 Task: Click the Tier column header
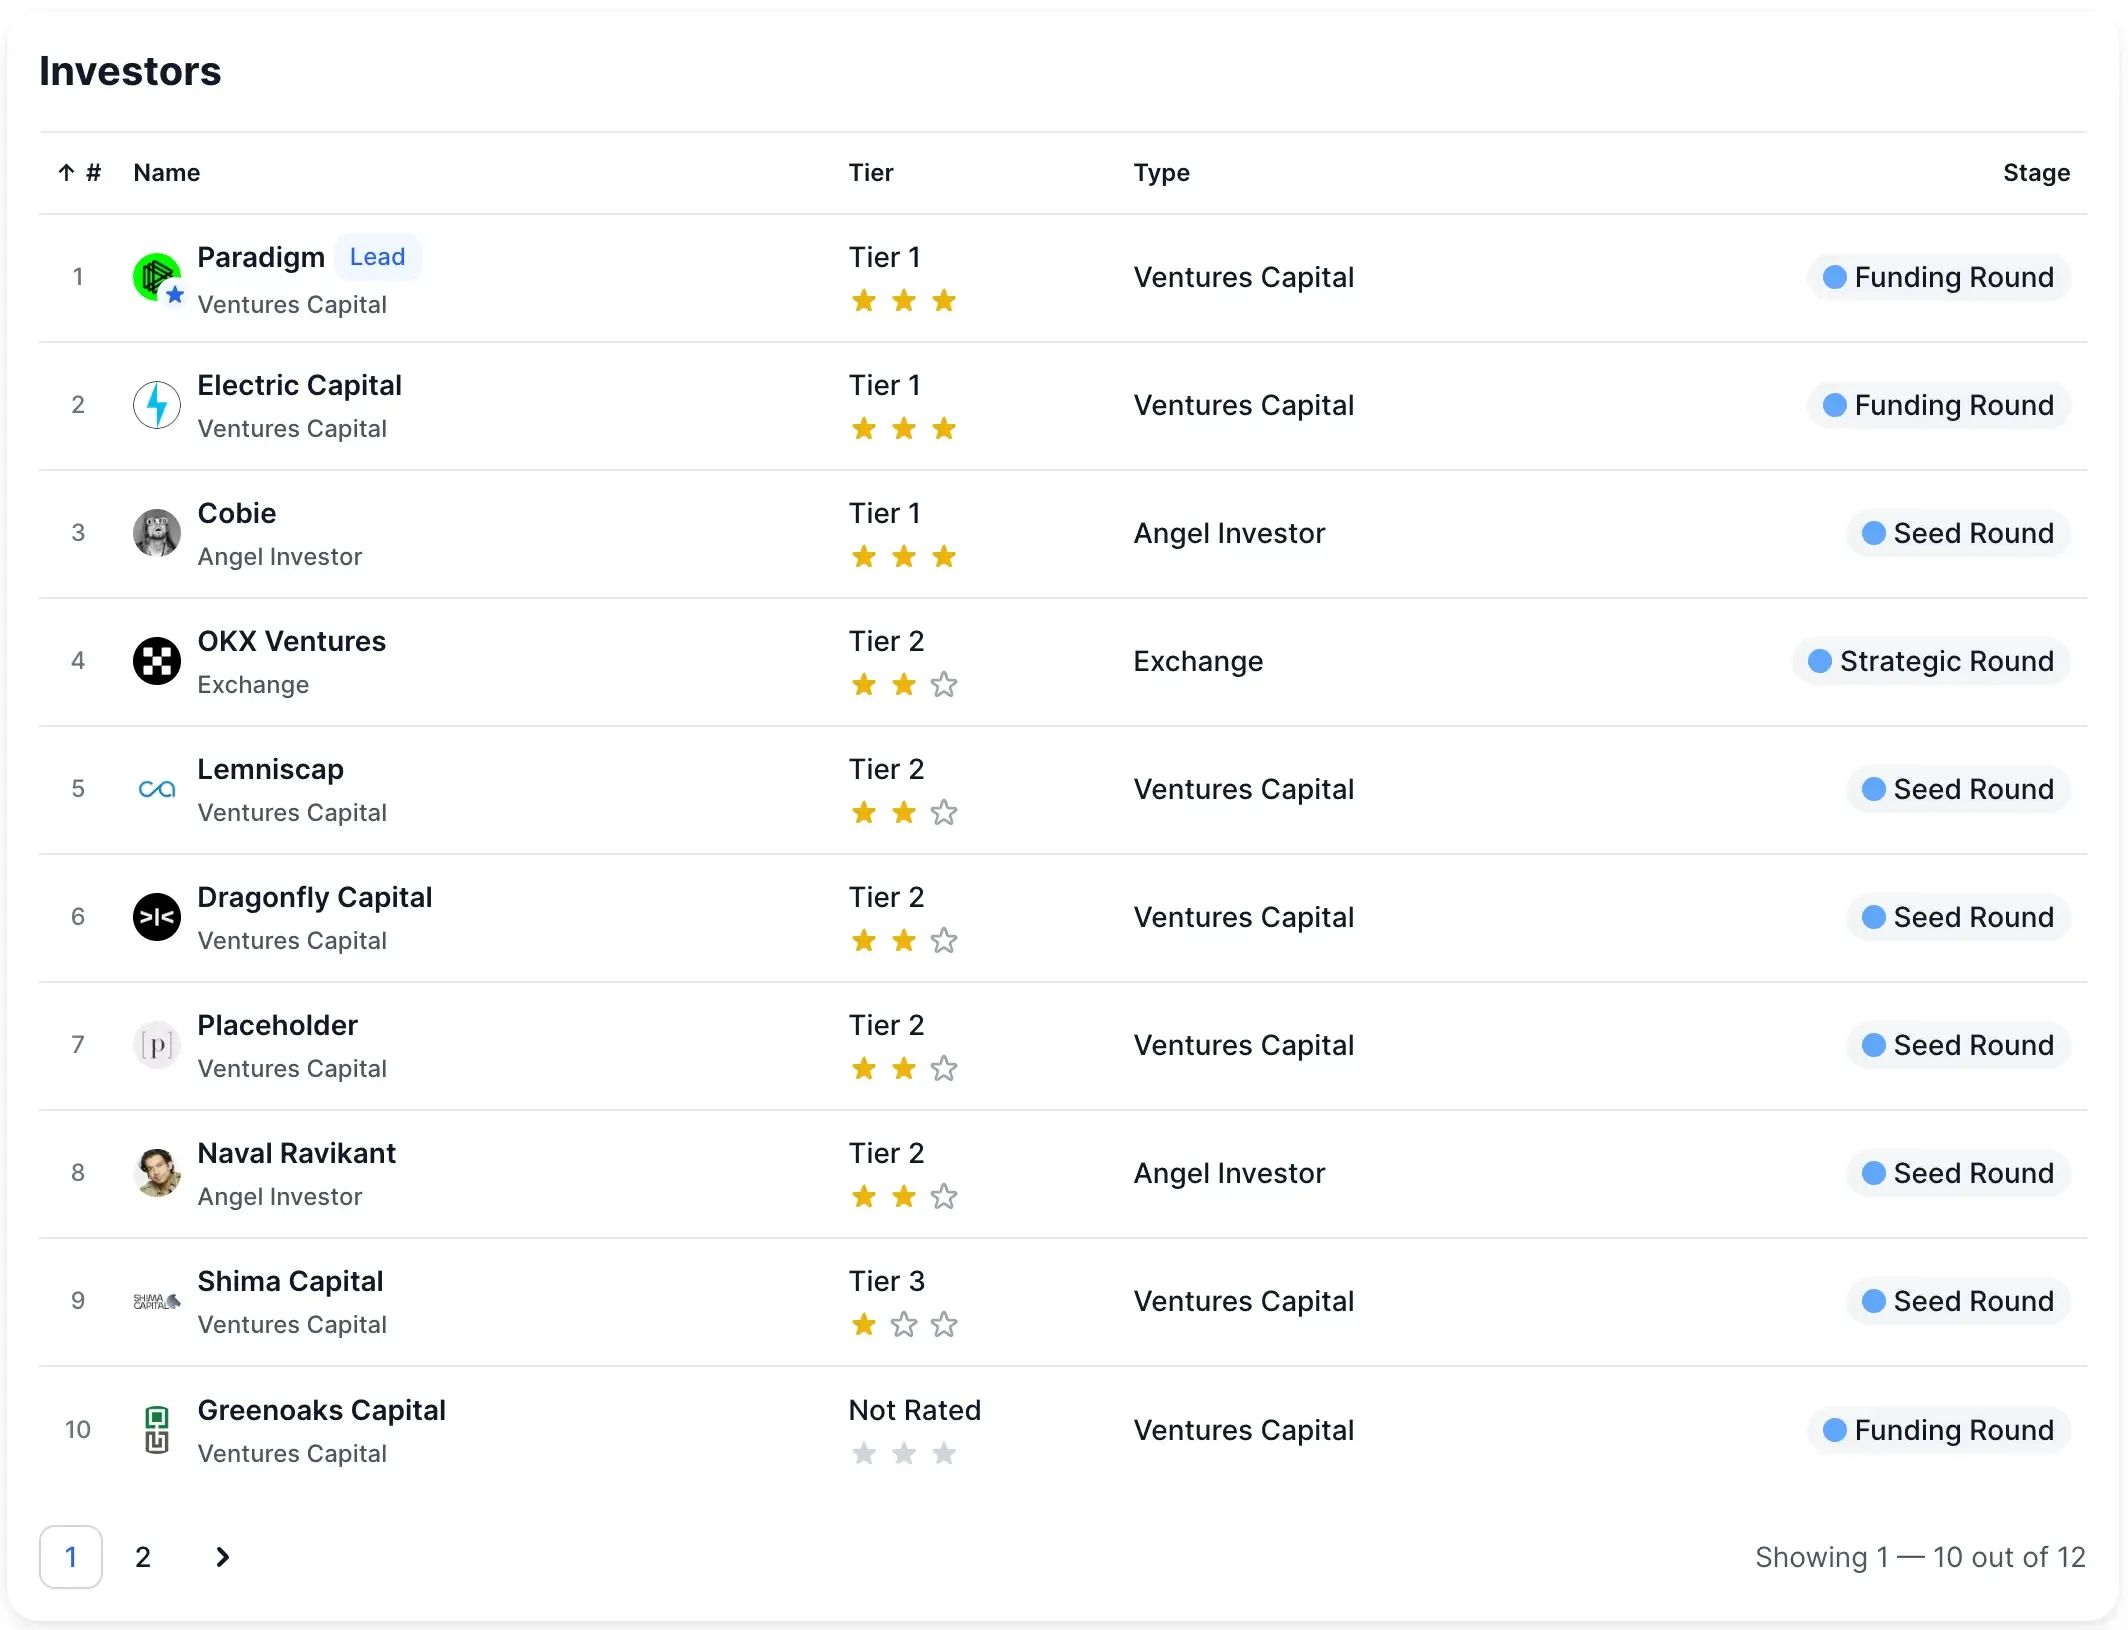tap(870, 173)
